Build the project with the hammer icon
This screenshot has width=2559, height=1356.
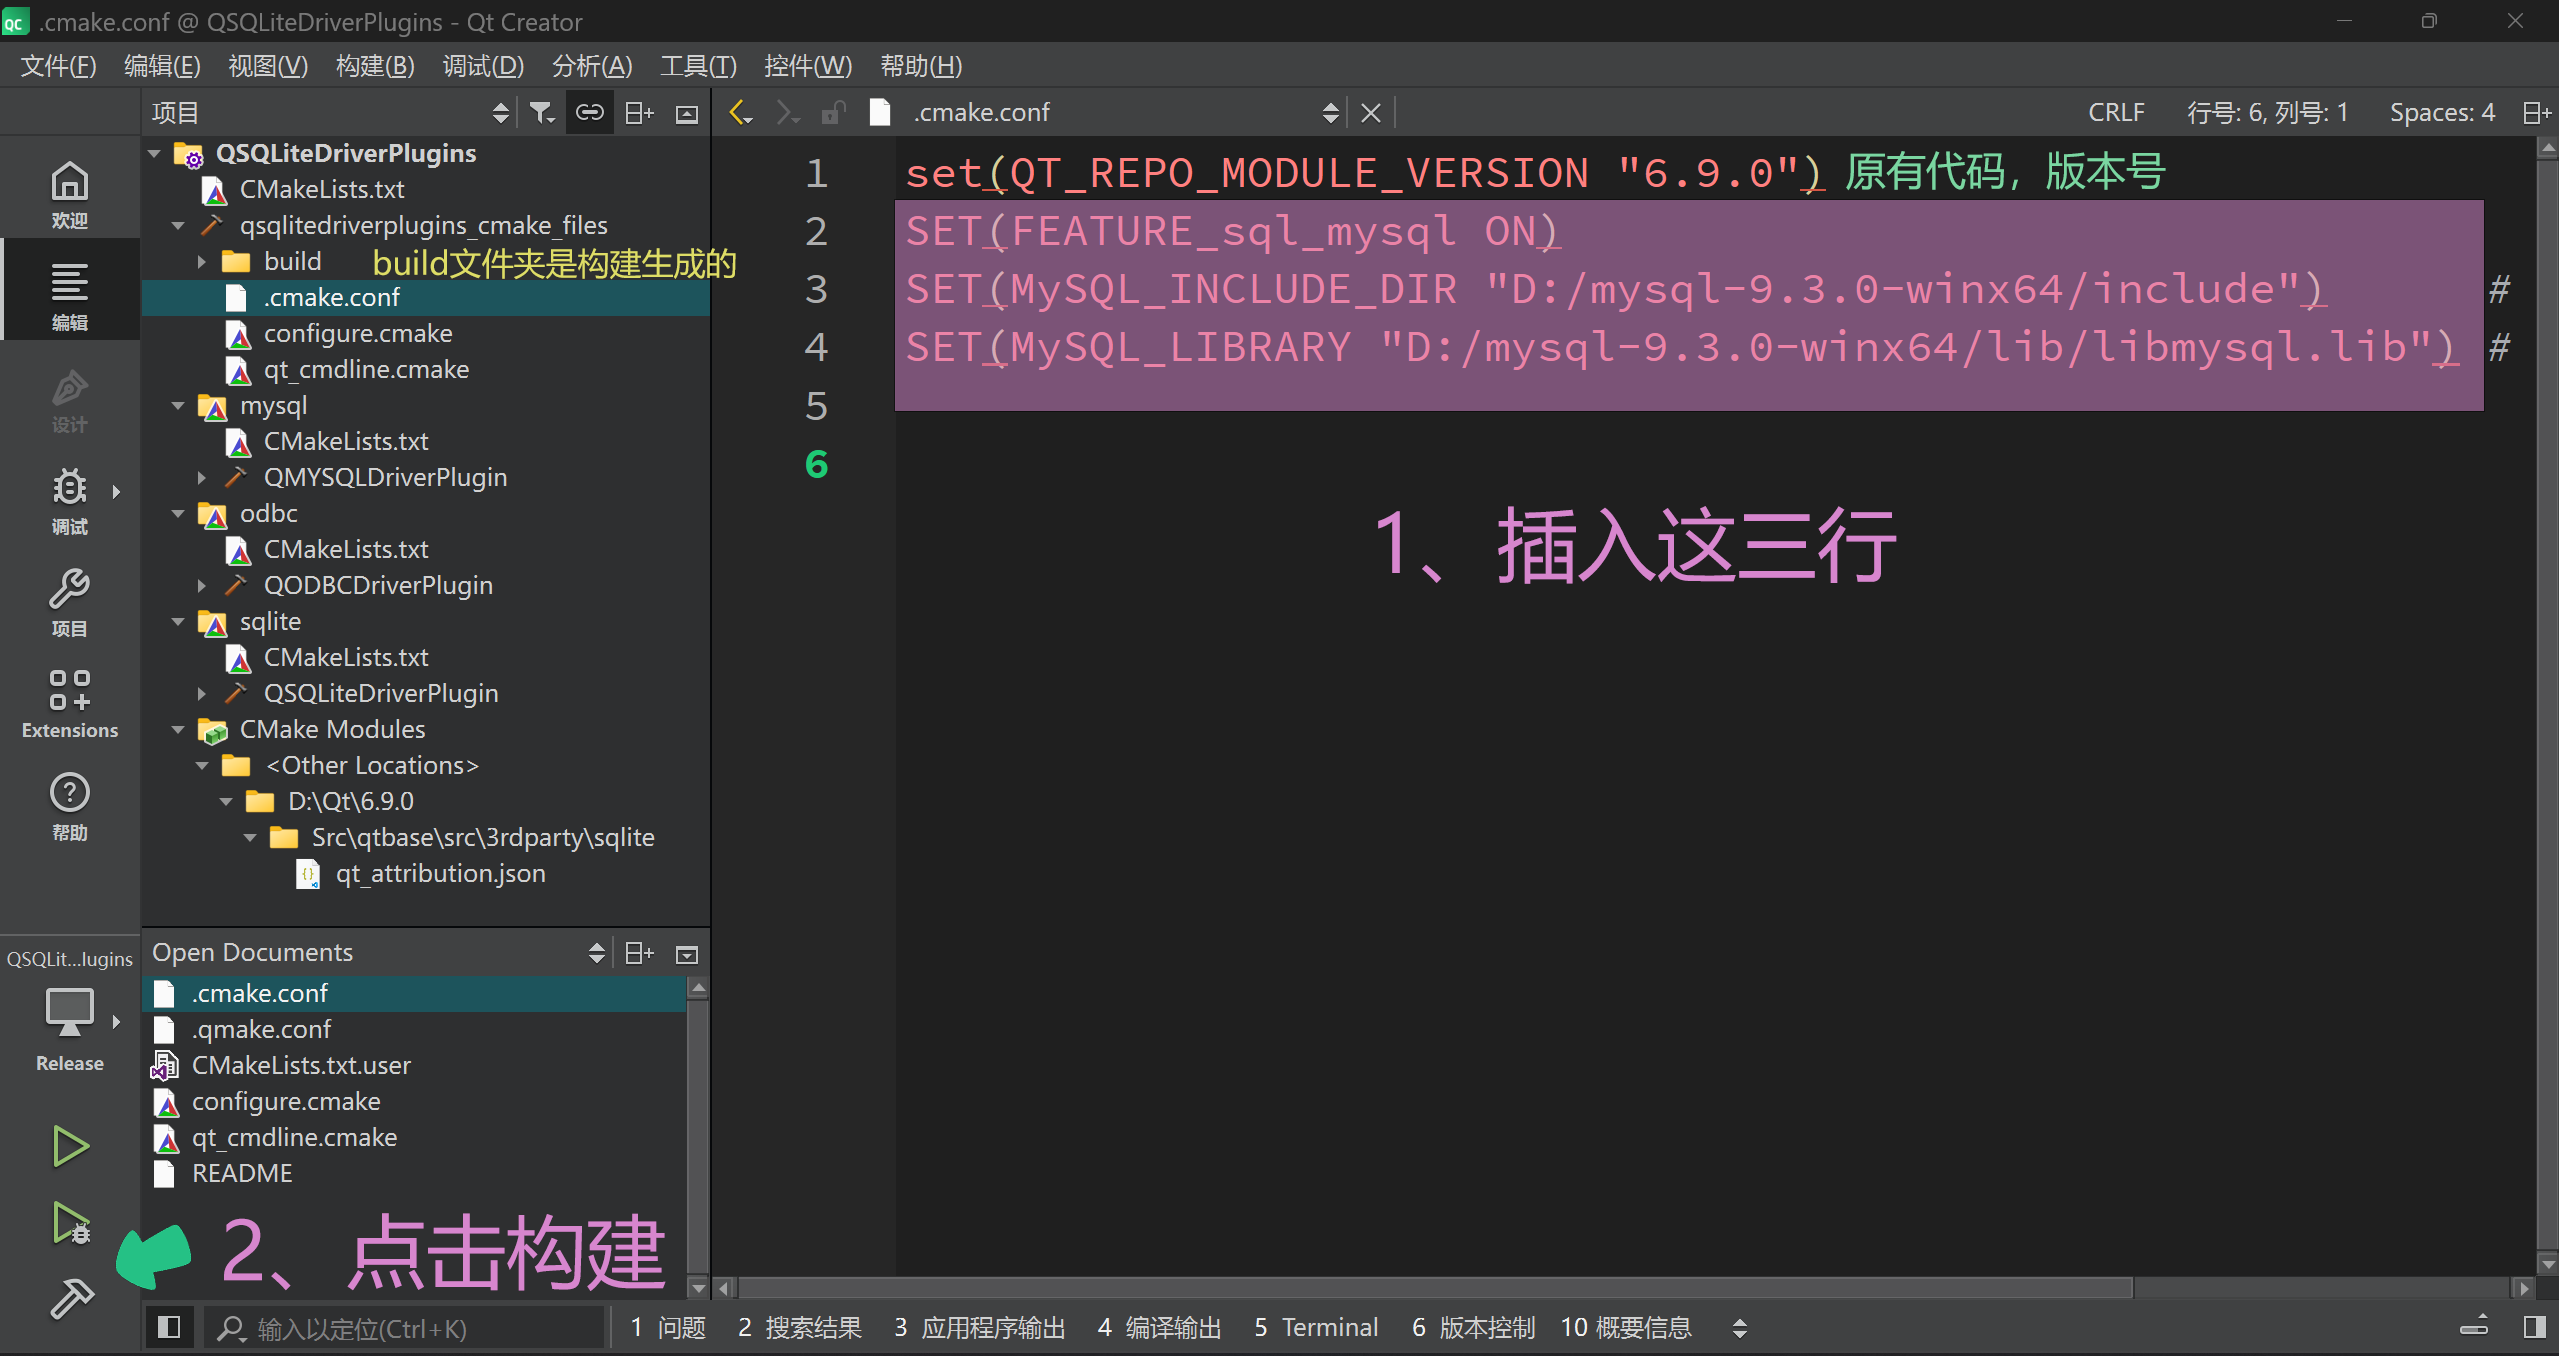(x=70, y=1299)
